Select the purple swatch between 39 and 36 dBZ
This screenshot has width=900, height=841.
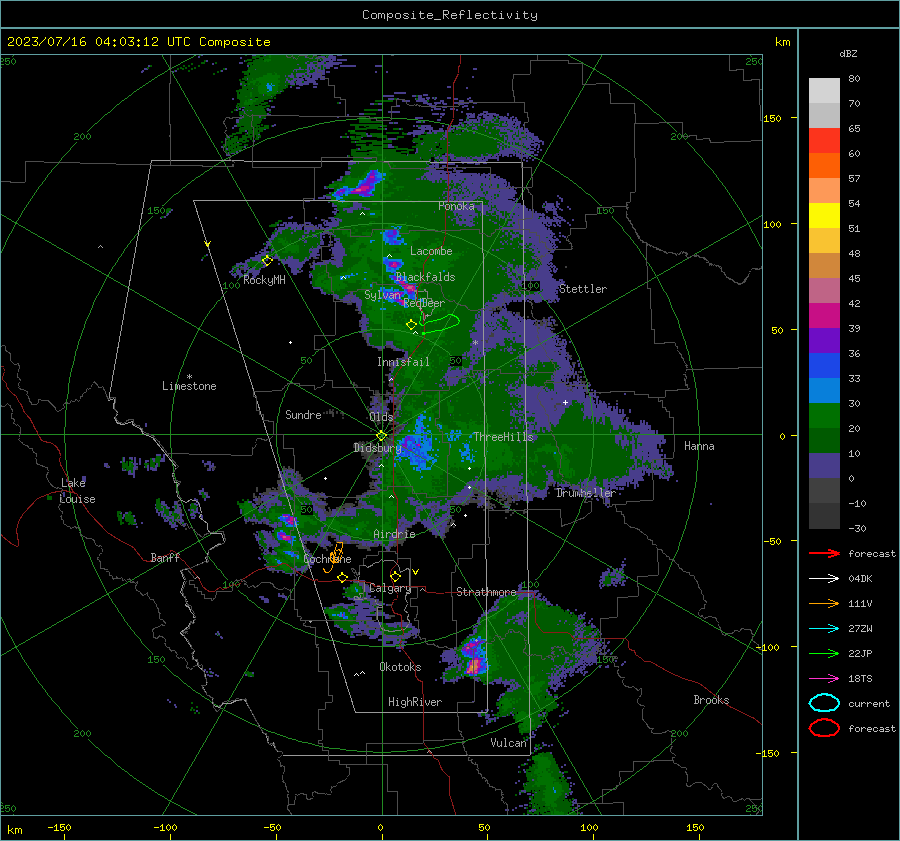click(x=824, y=341)
